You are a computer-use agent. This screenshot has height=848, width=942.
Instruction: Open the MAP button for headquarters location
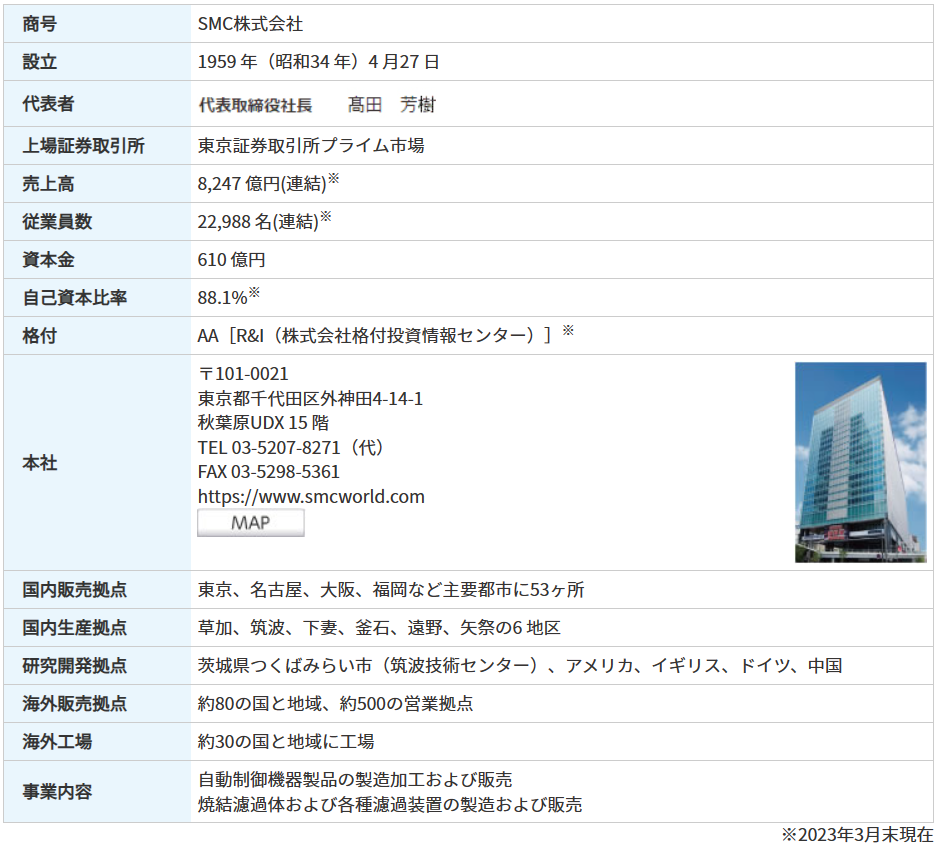[250, 522]
